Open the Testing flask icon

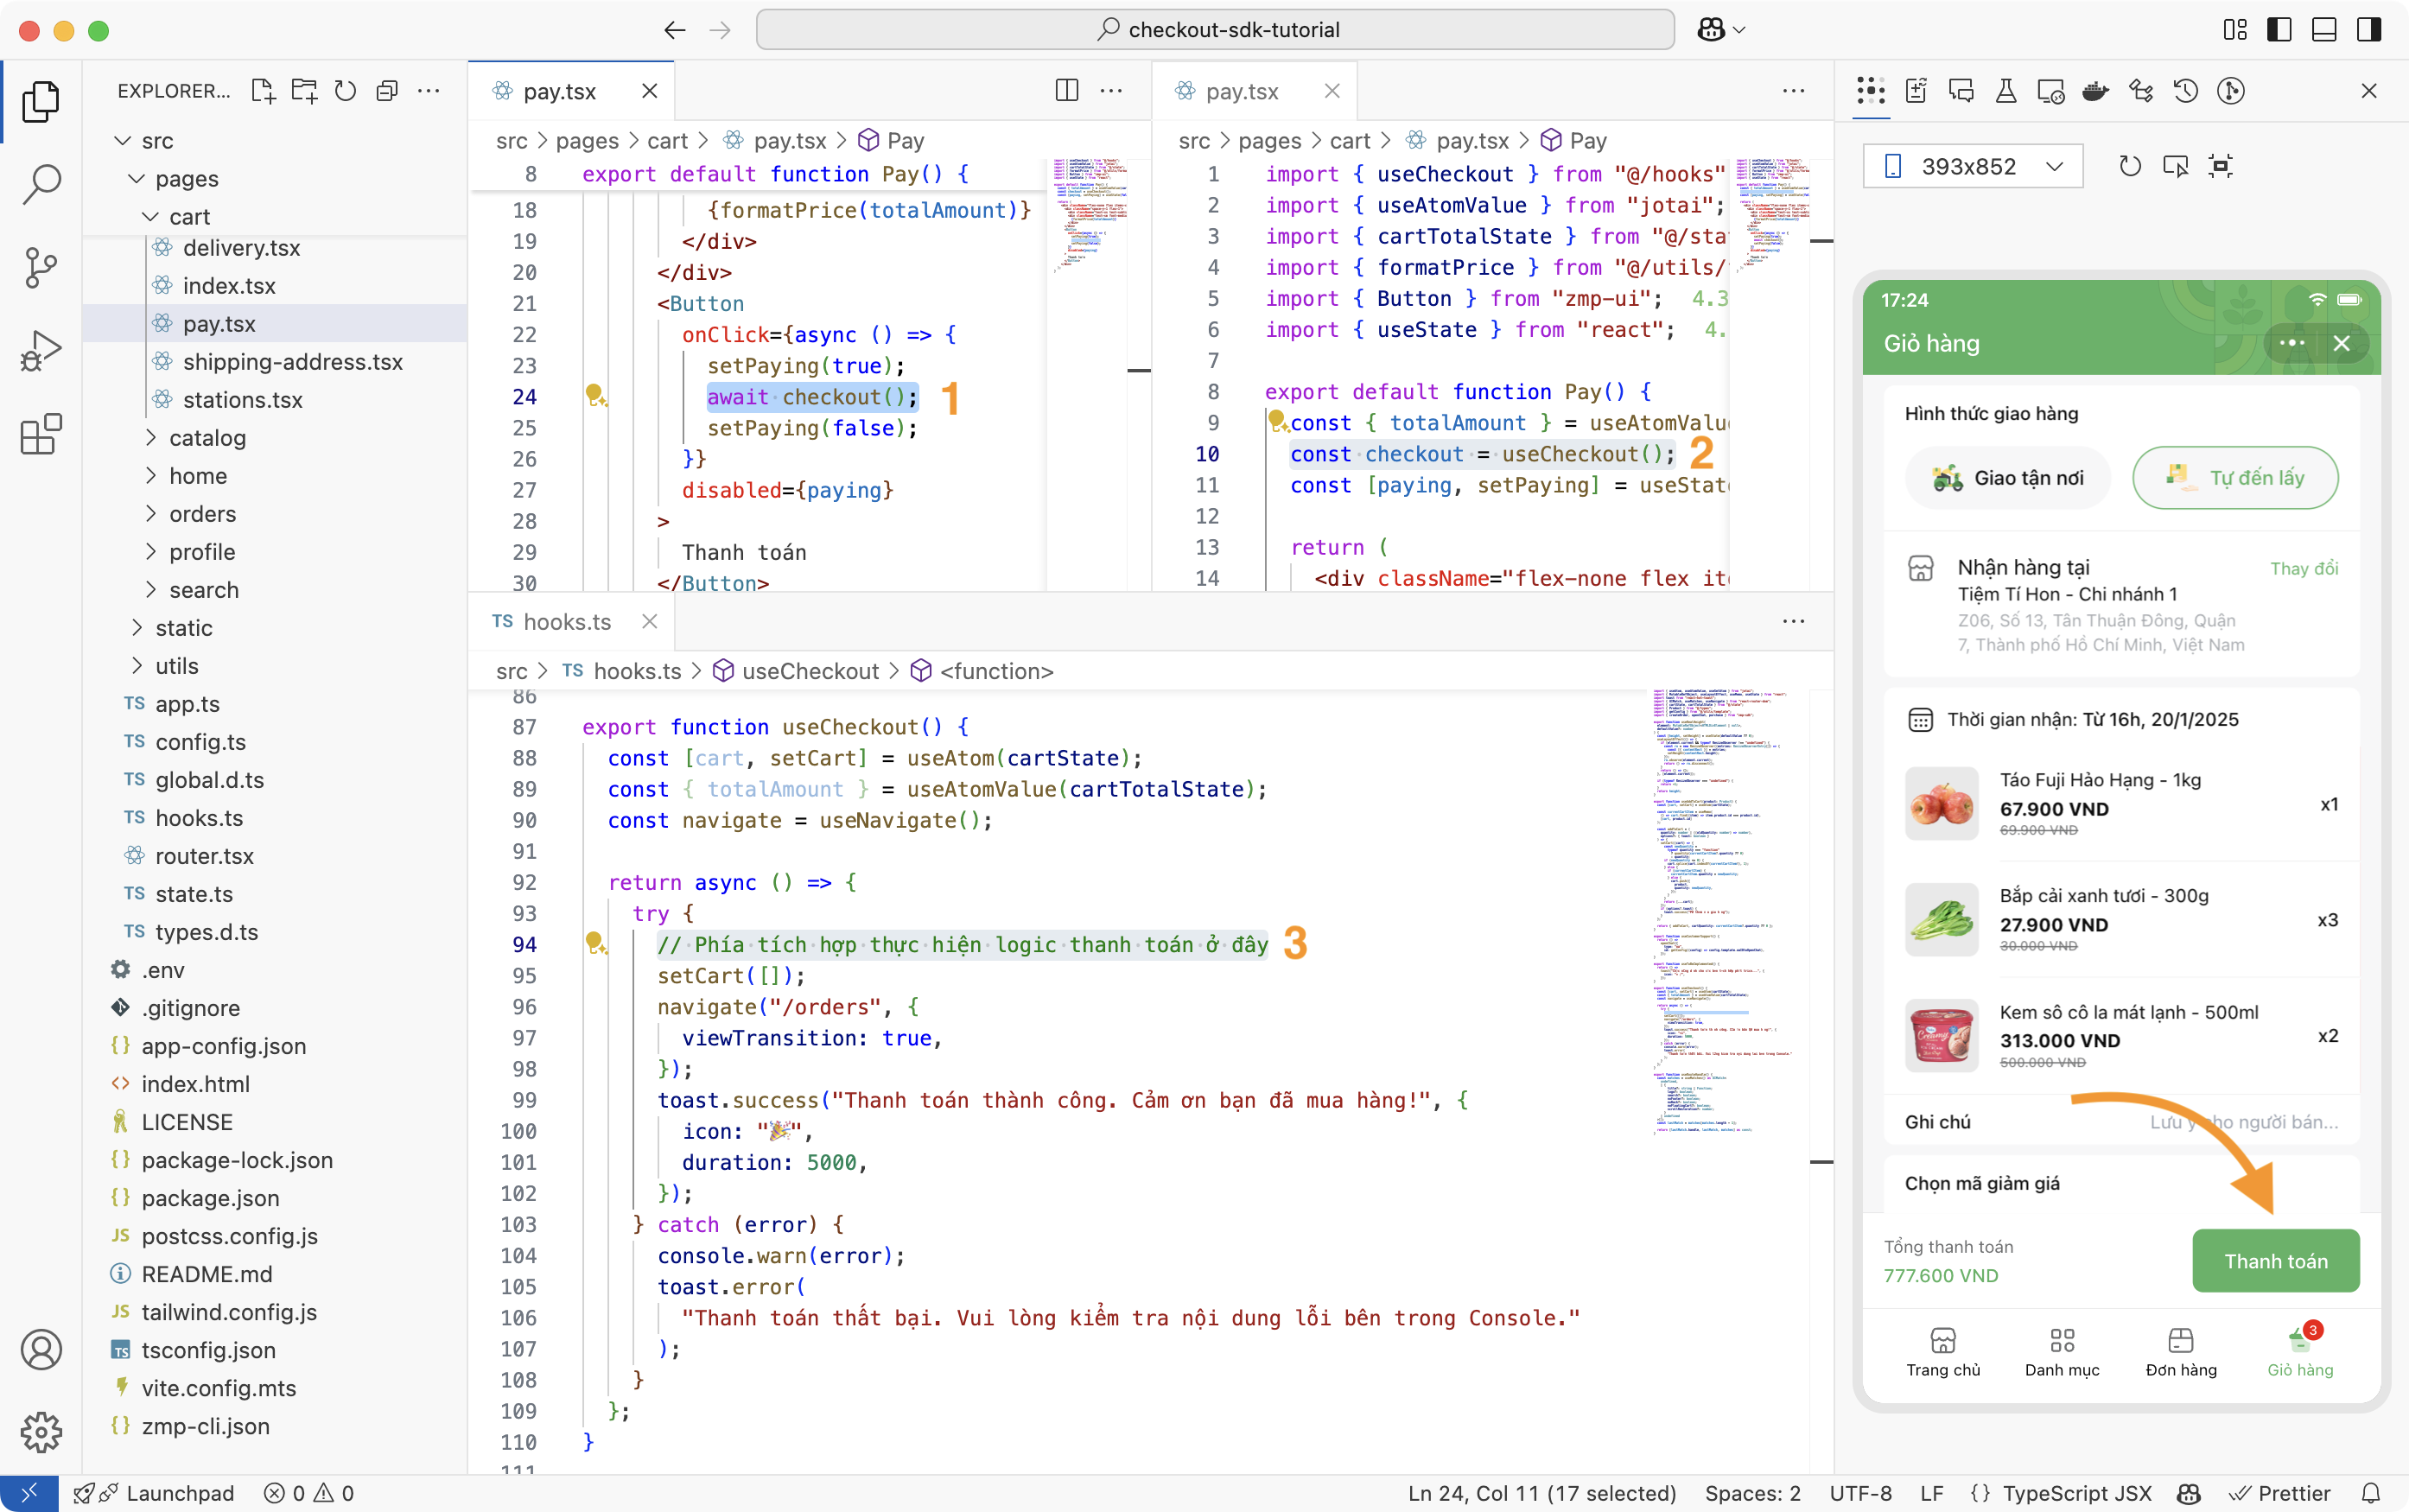[x=2006, y=91]
